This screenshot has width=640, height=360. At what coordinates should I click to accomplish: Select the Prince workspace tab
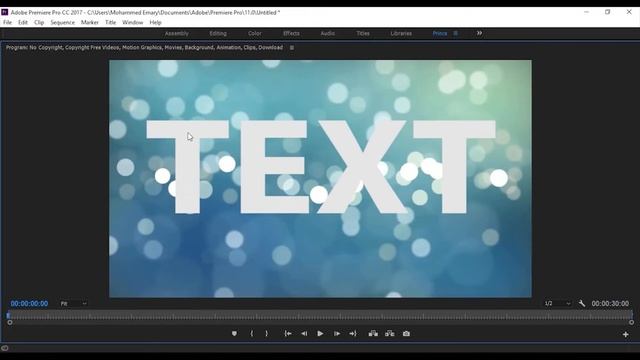click(x=440, y=33)
